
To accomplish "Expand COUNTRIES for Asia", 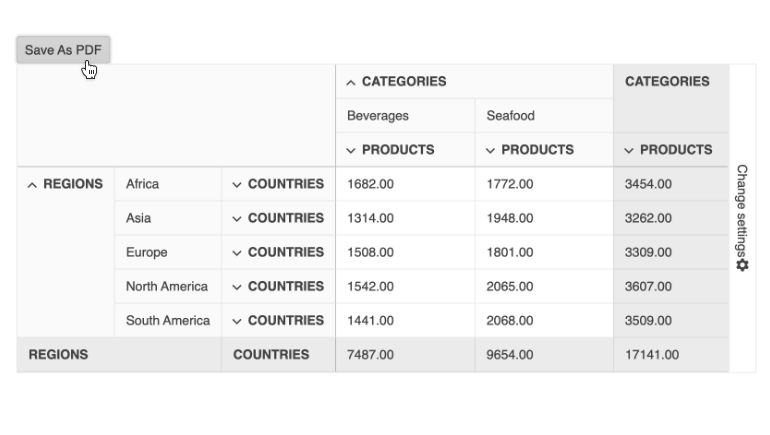I will point(237,218).
